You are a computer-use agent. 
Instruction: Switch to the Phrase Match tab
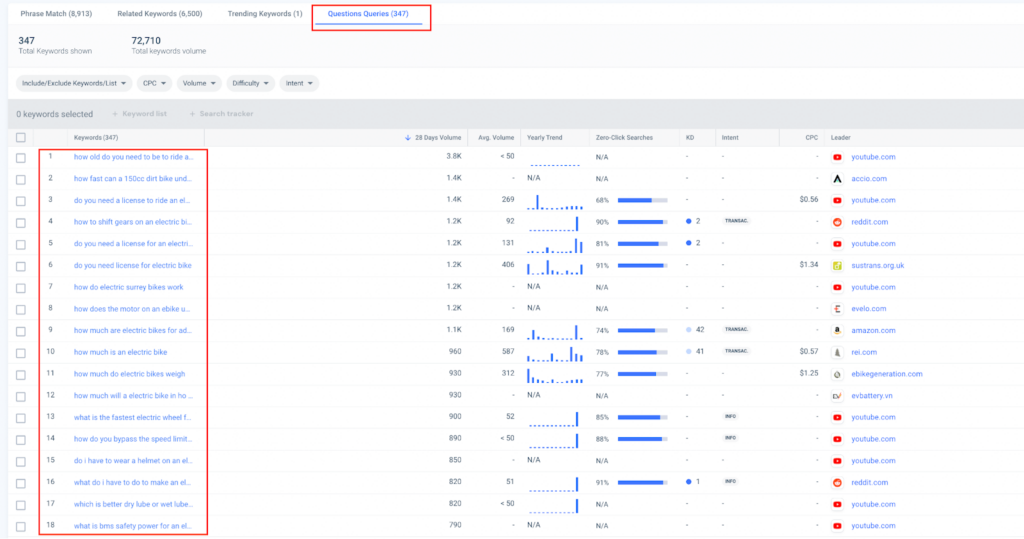[x=58, y=14]
